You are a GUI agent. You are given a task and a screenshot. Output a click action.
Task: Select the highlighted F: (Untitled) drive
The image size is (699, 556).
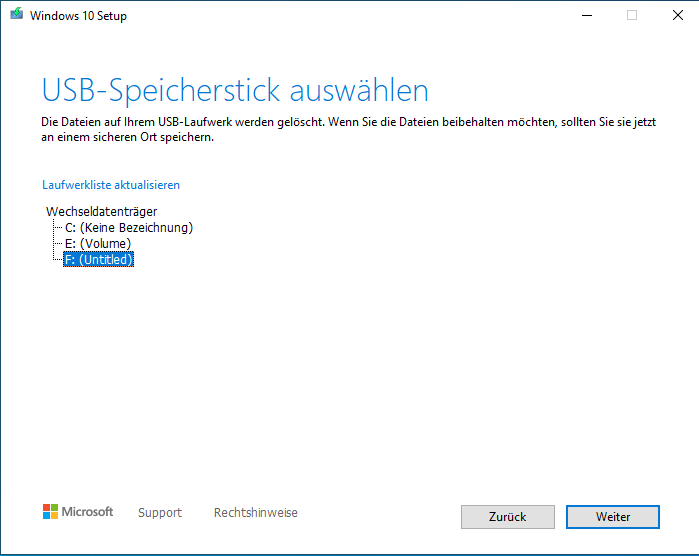(98, 260)
